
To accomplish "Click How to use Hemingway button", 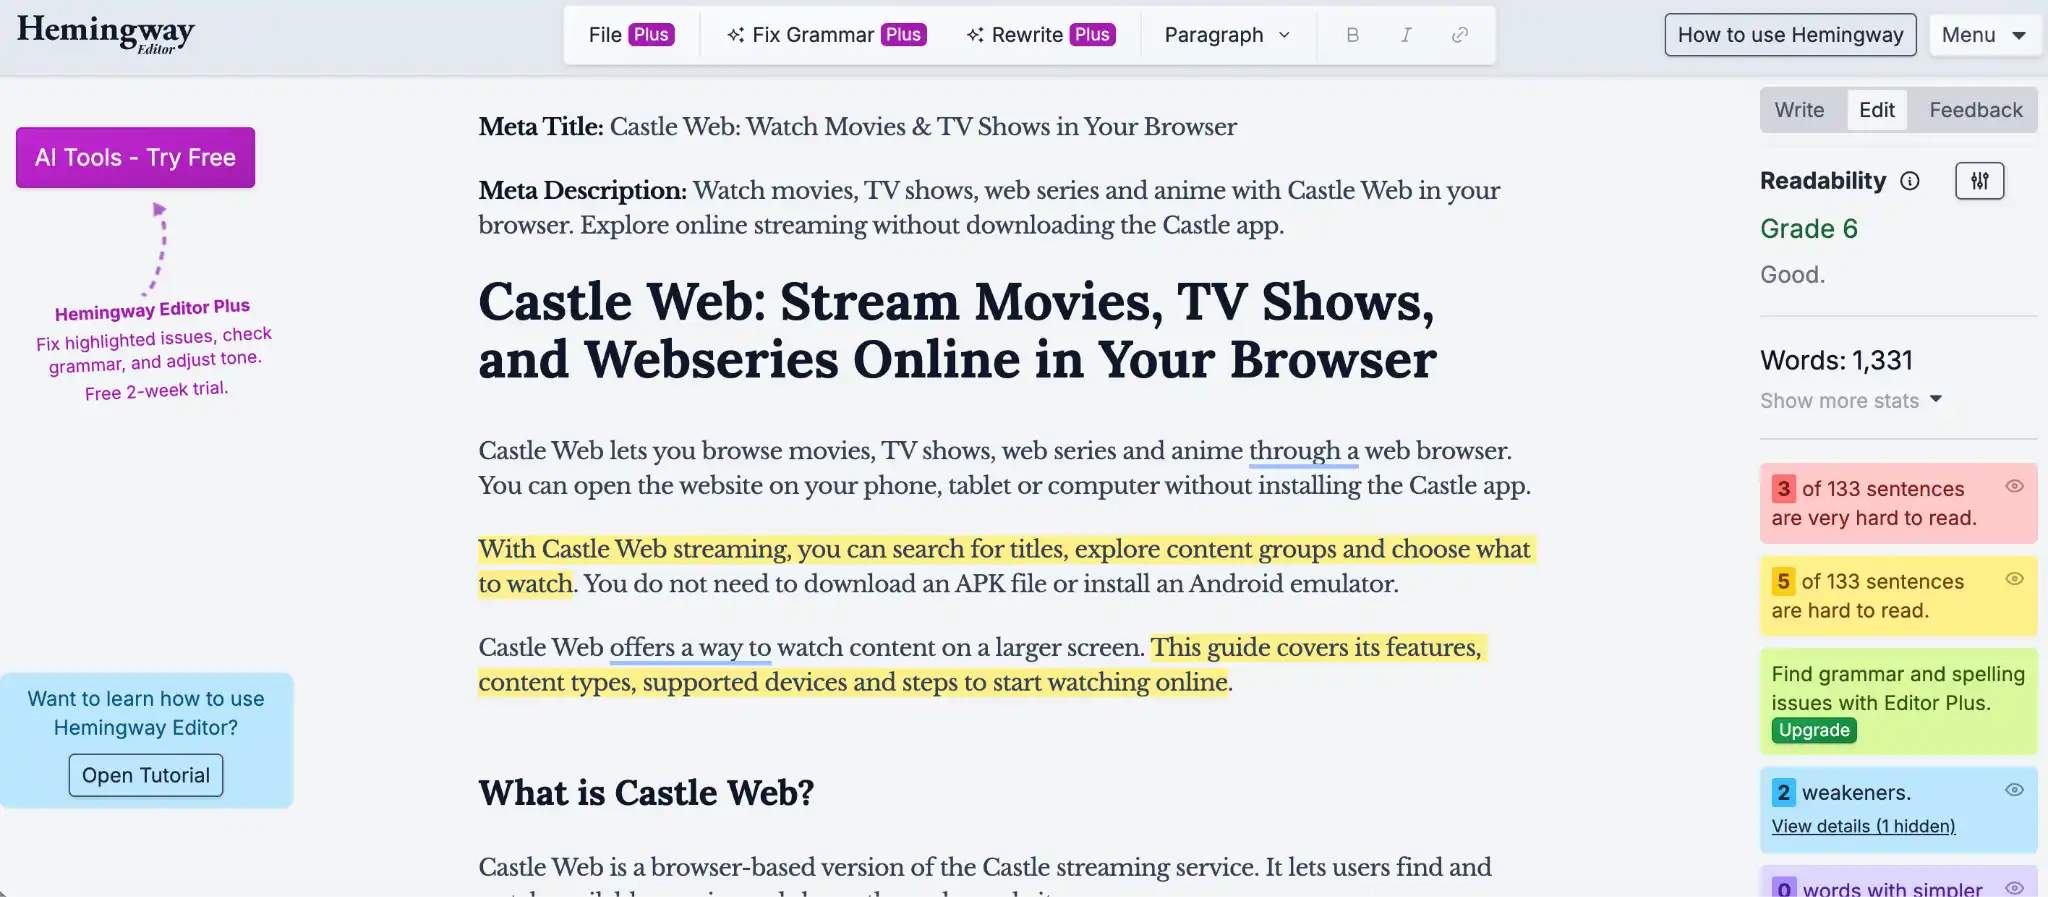I will 1790,35.
